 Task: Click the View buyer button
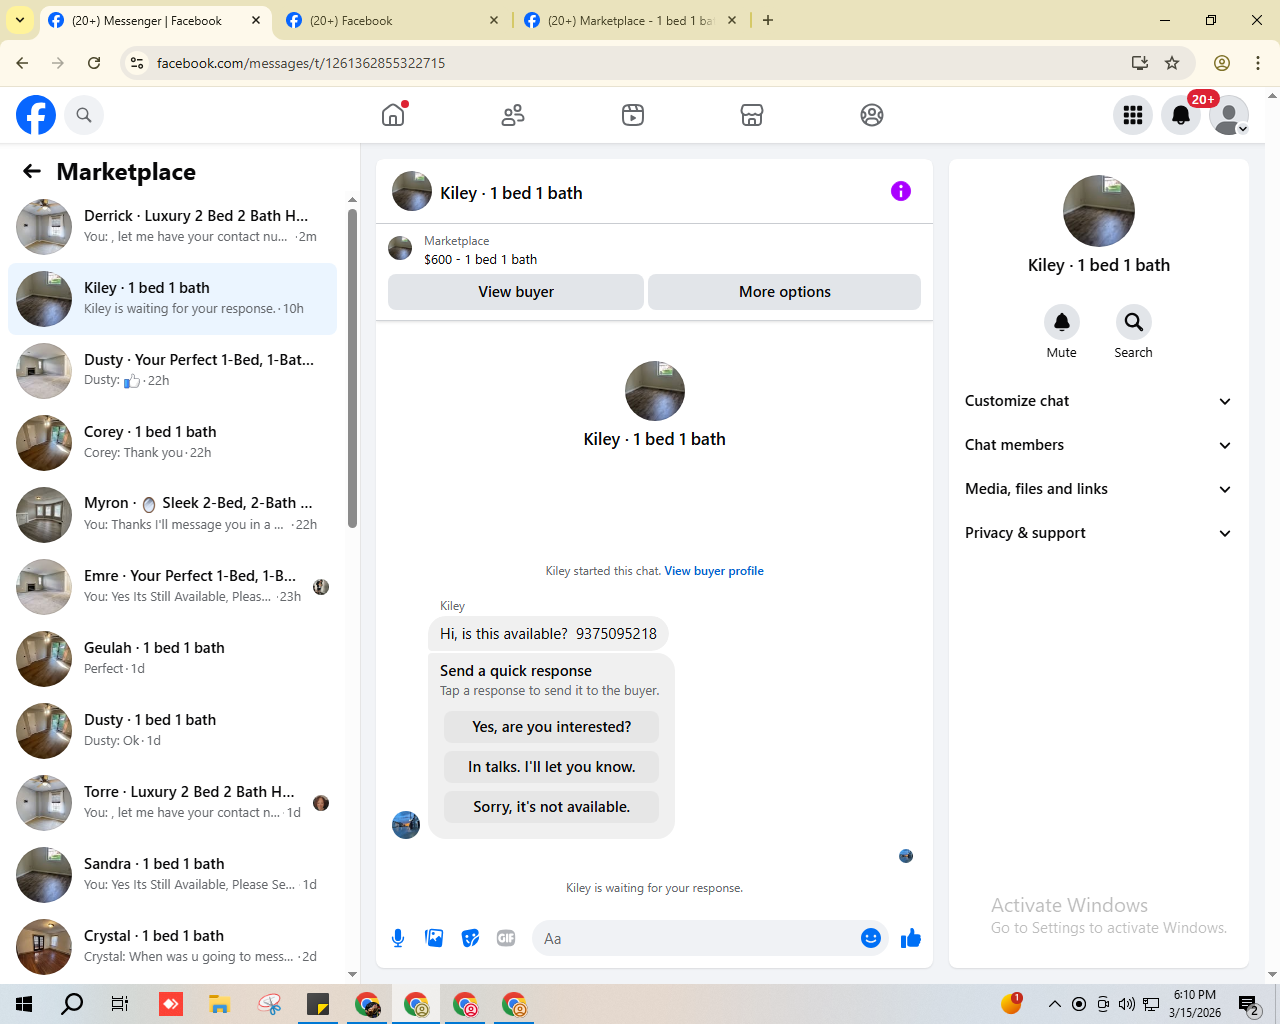pos(516,292)
